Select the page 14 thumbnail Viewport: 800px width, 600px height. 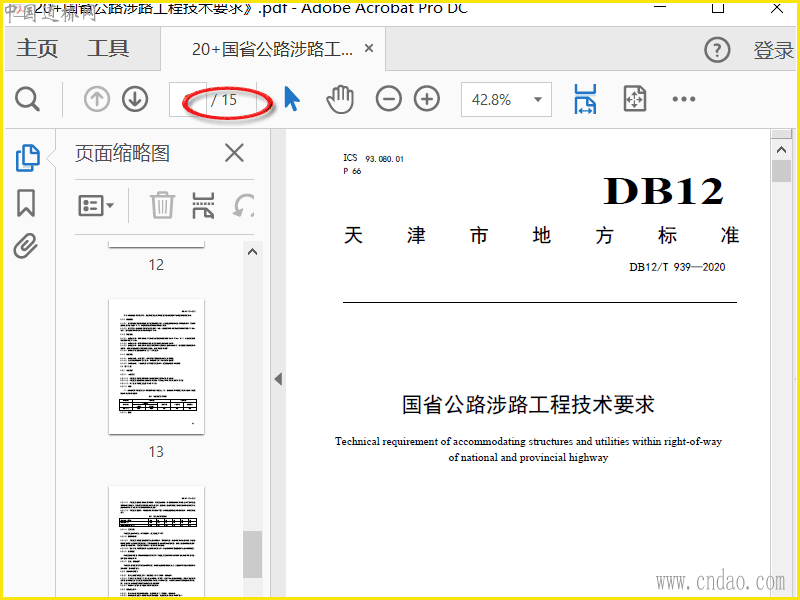pos(157,542)
